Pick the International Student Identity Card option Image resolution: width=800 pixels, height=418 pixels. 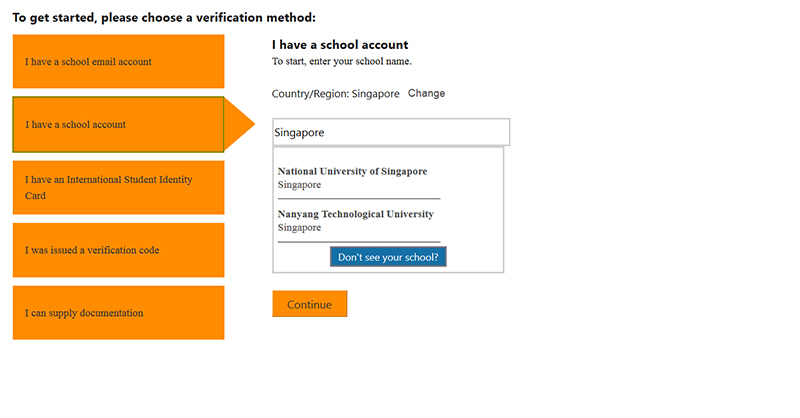[x=118, y=187]
